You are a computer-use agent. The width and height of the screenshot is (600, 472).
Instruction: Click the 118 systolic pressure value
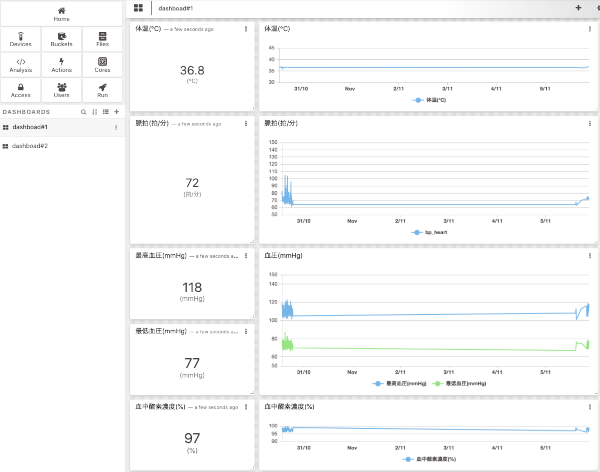point(192,287)
